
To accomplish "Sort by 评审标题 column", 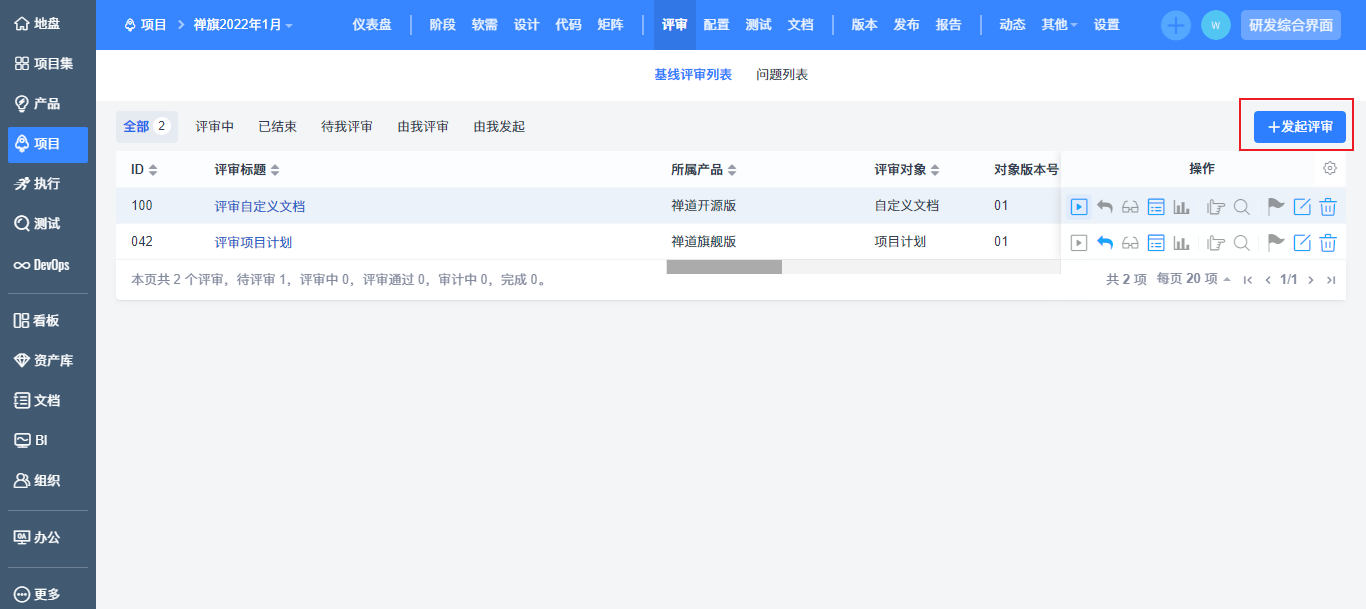I will coord(247,170).
